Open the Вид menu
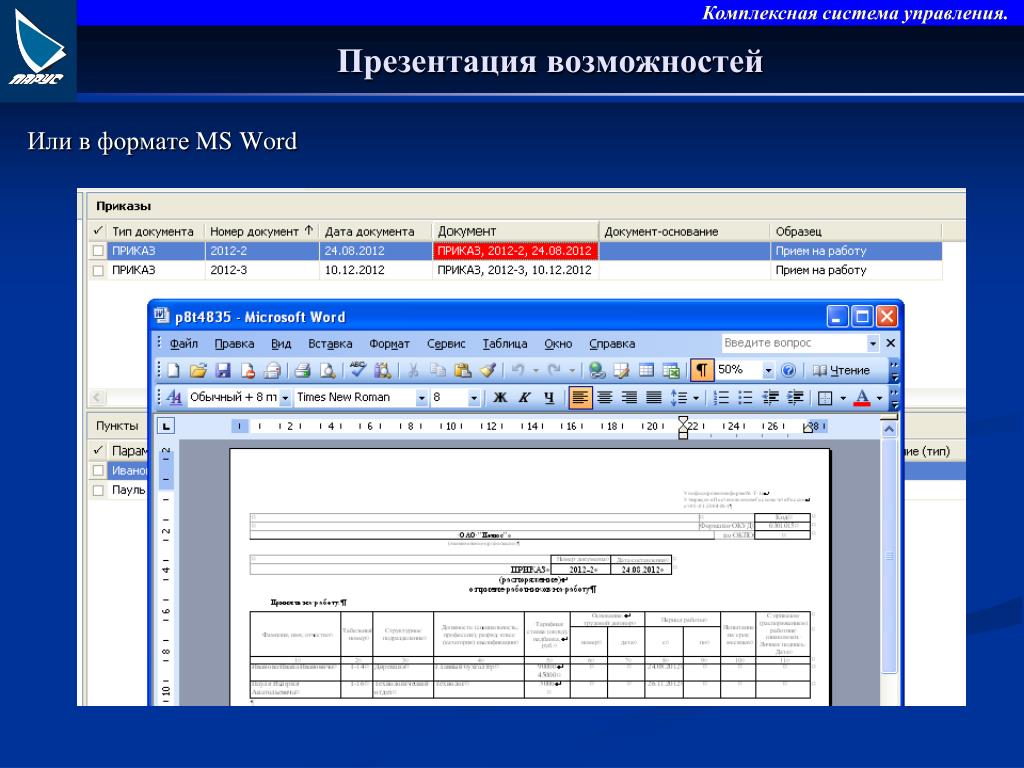 pos(281,344)
